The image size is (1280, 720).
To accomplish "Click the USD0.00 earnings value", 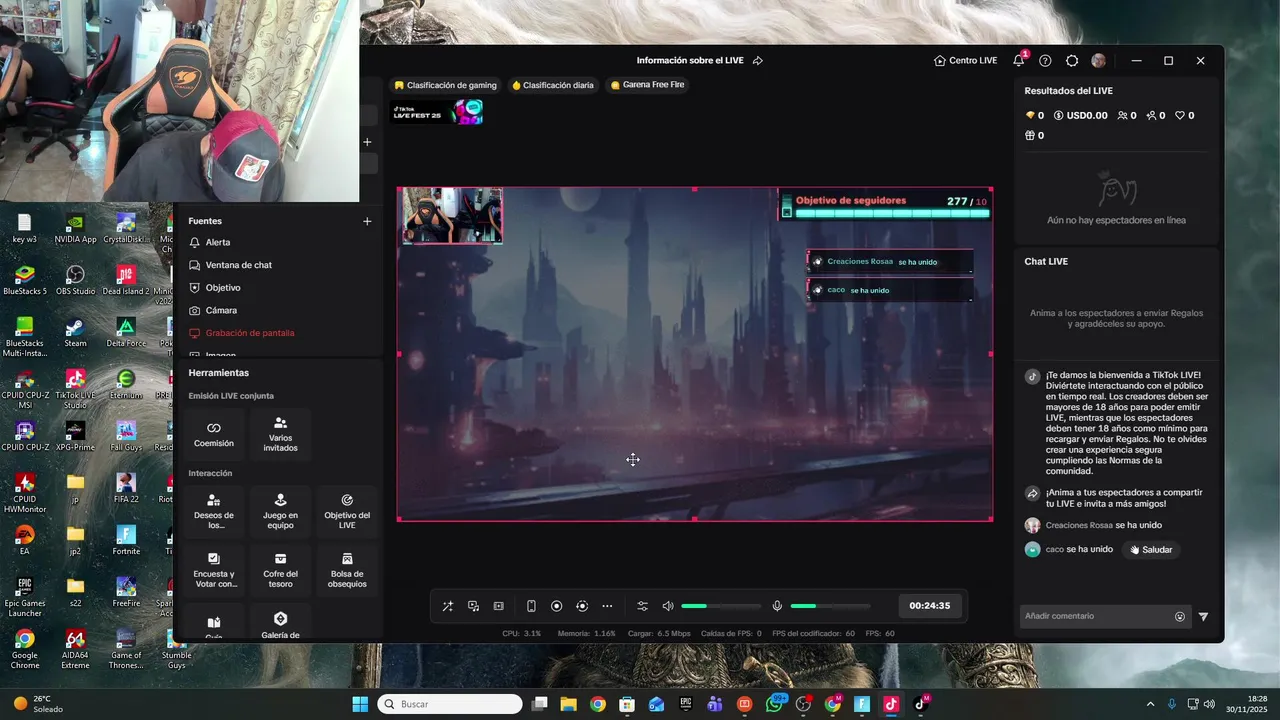I will click(x=1080, y=116).
